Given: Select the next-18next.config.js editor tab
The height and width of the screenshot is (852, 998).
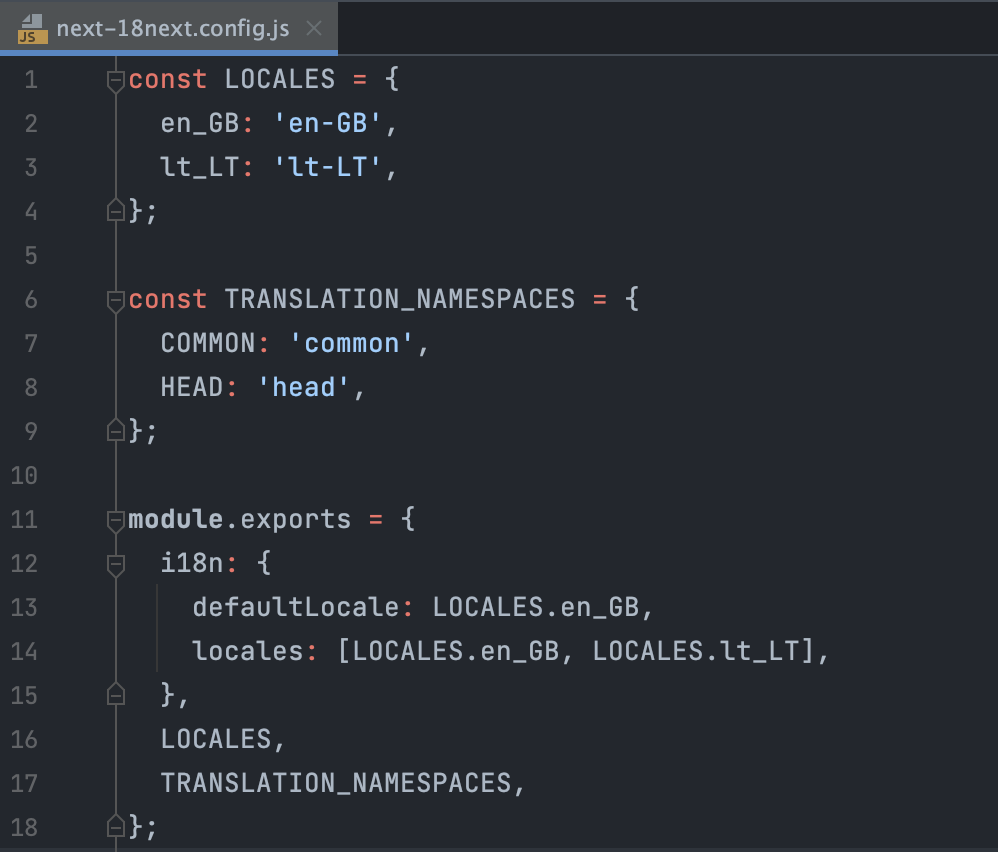Looking at the screenshot, I should [x=170, y=28].
